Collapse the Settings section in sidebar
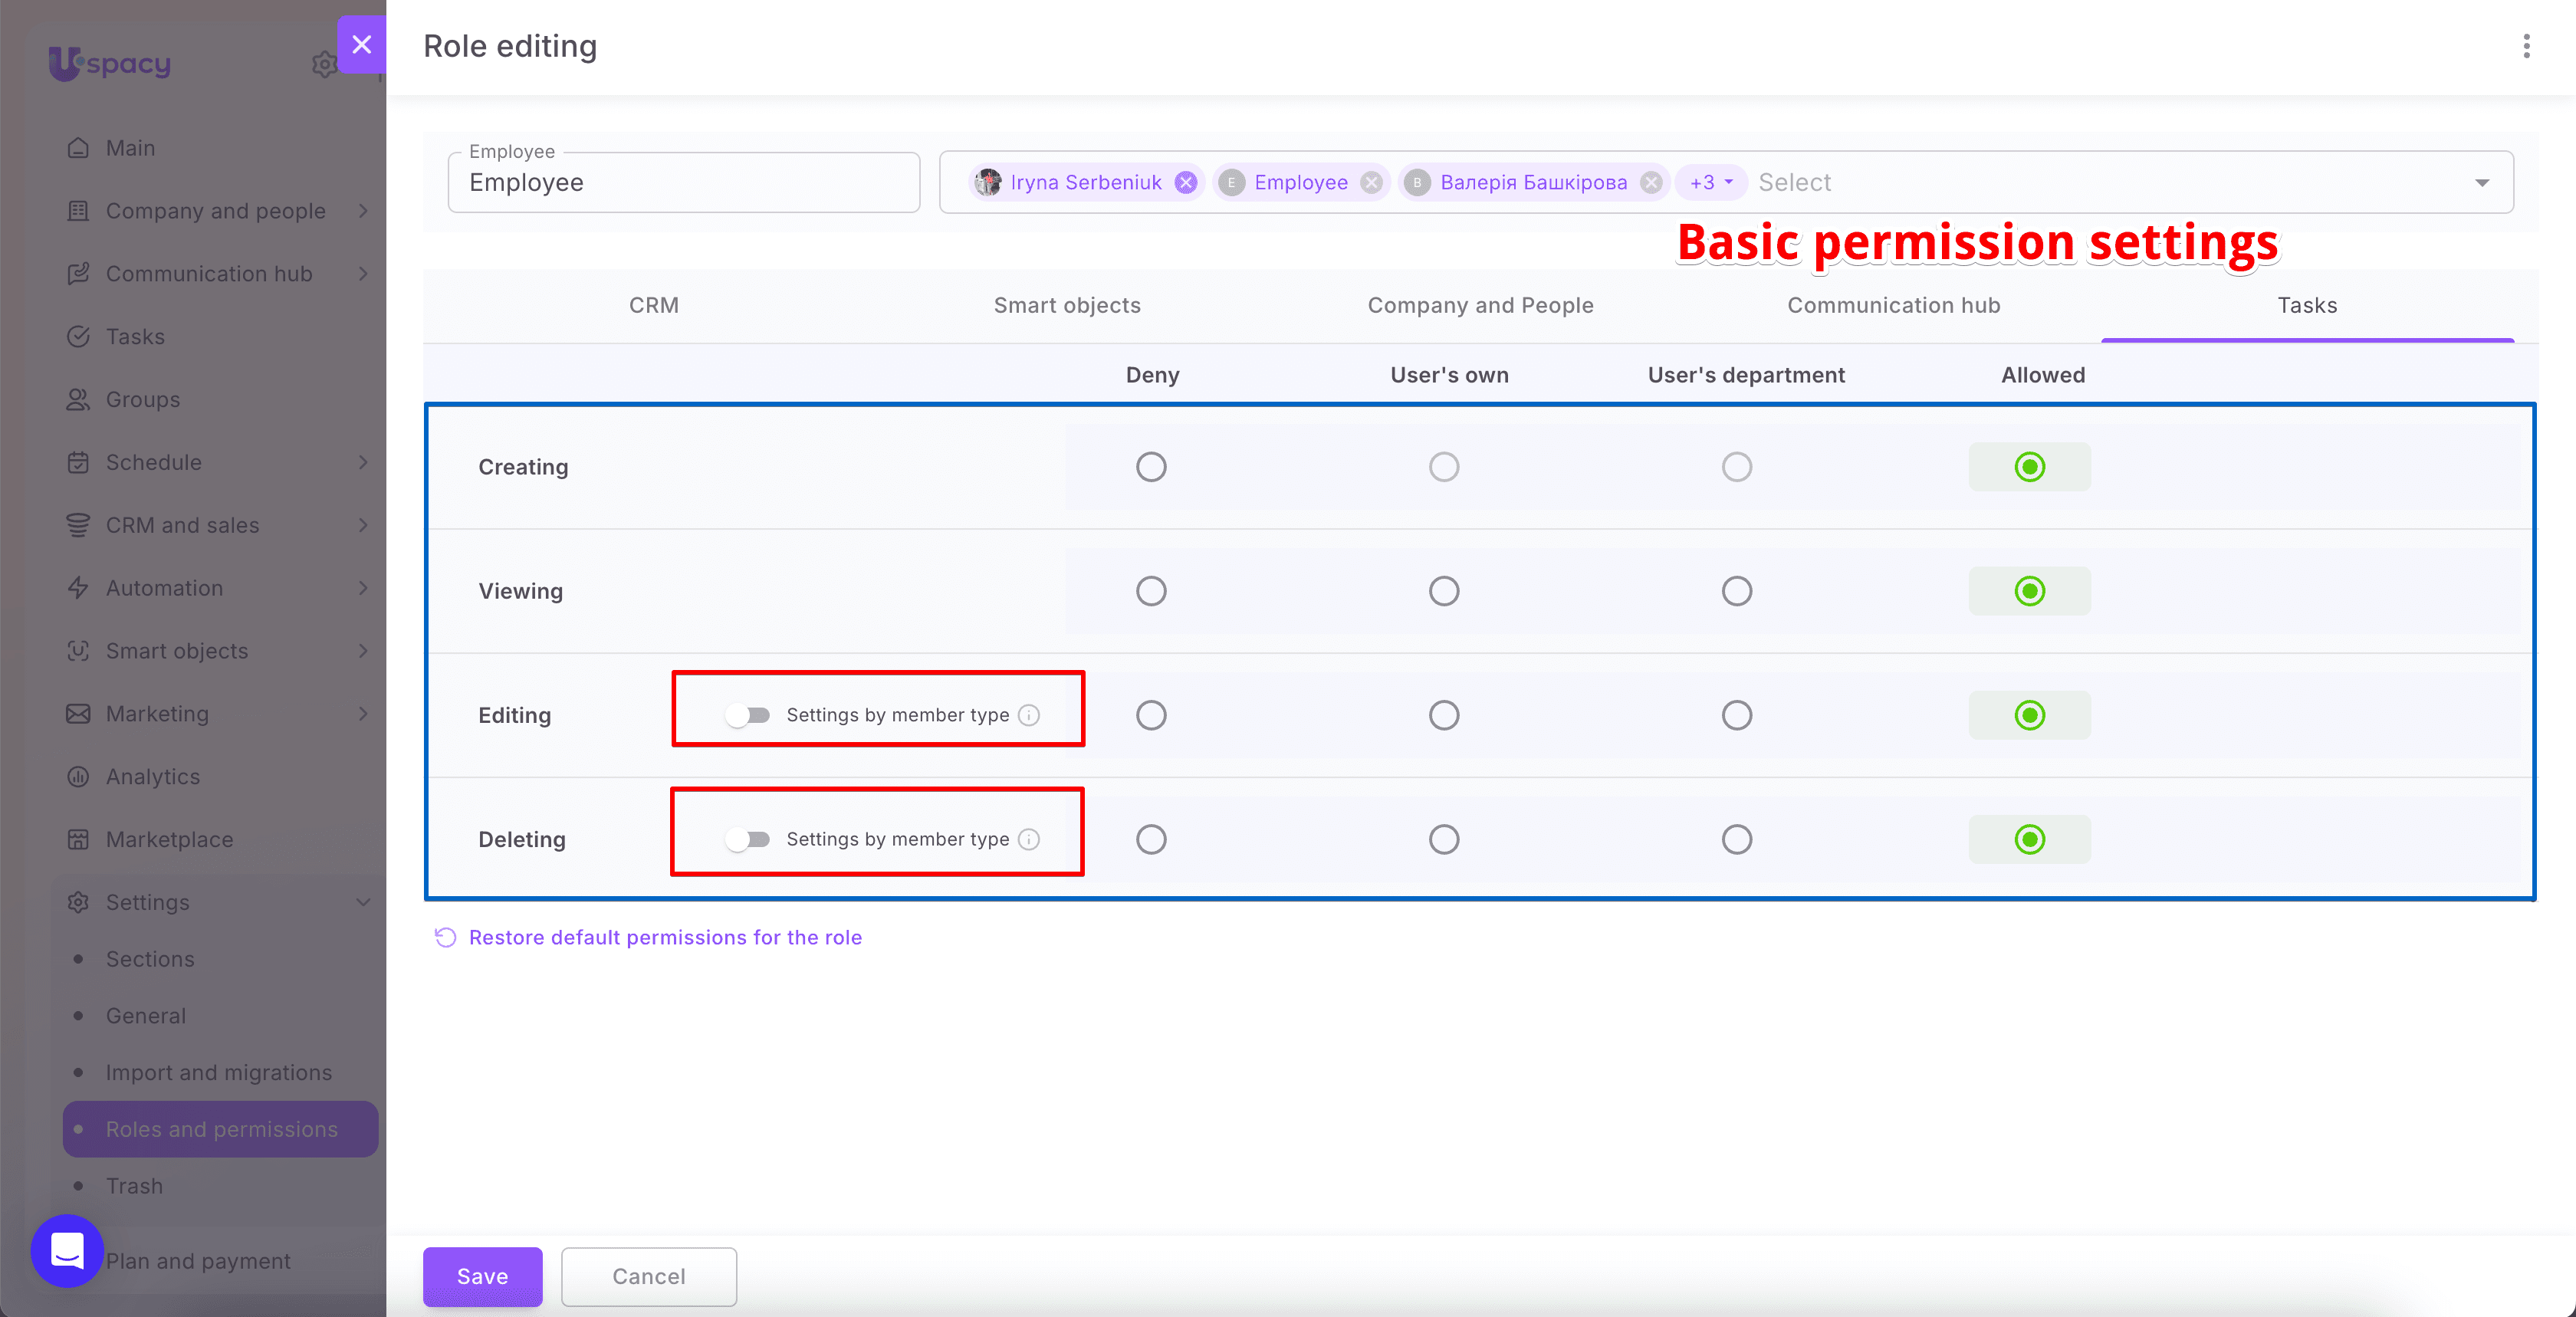Image resolution: width=2576 pixels, height=1317 pixels. (363, 902)
